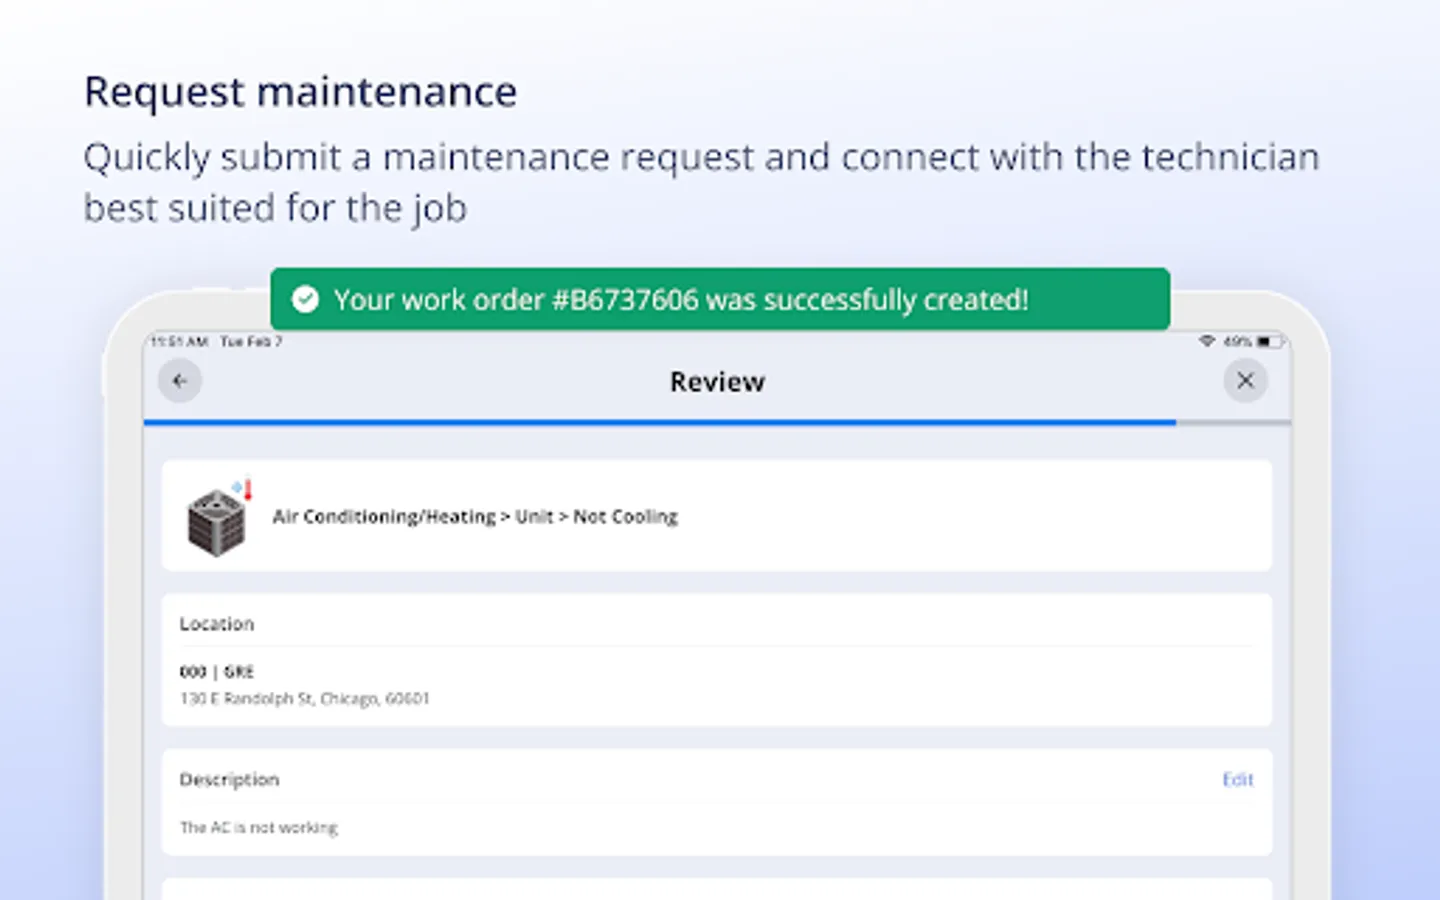Image resolution: width=1440 pixels, height=900 pixels.
Task: Click "The AC is not working" text
Action: pyautogui.click(x=259, y=828)
